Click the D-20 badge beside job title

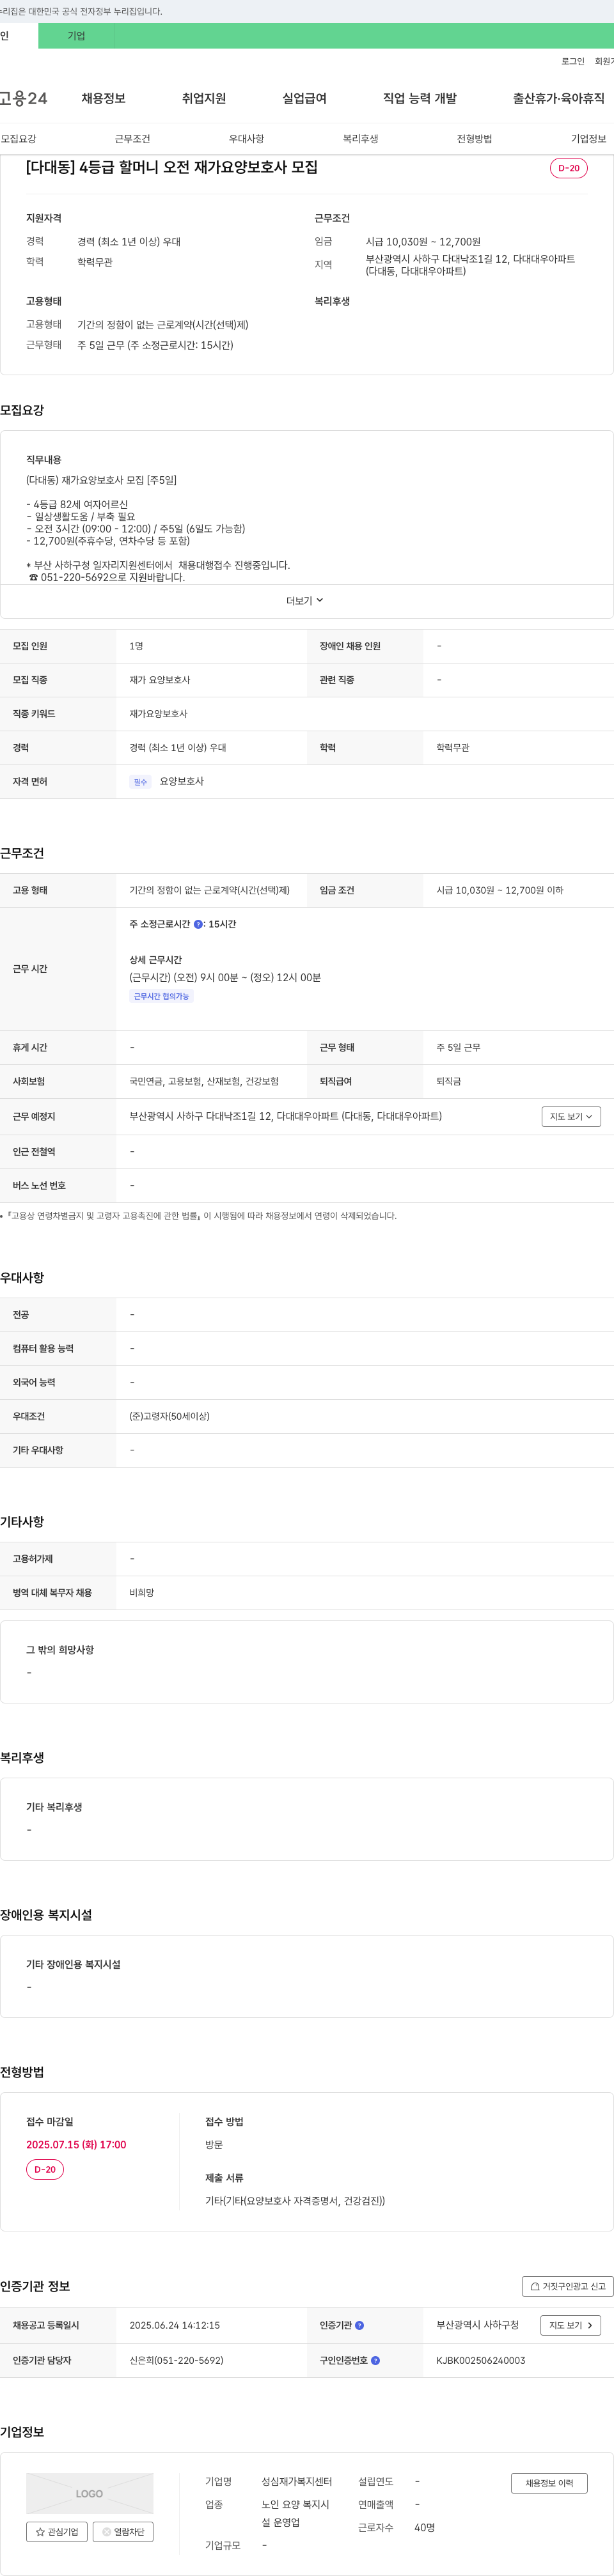568,168
